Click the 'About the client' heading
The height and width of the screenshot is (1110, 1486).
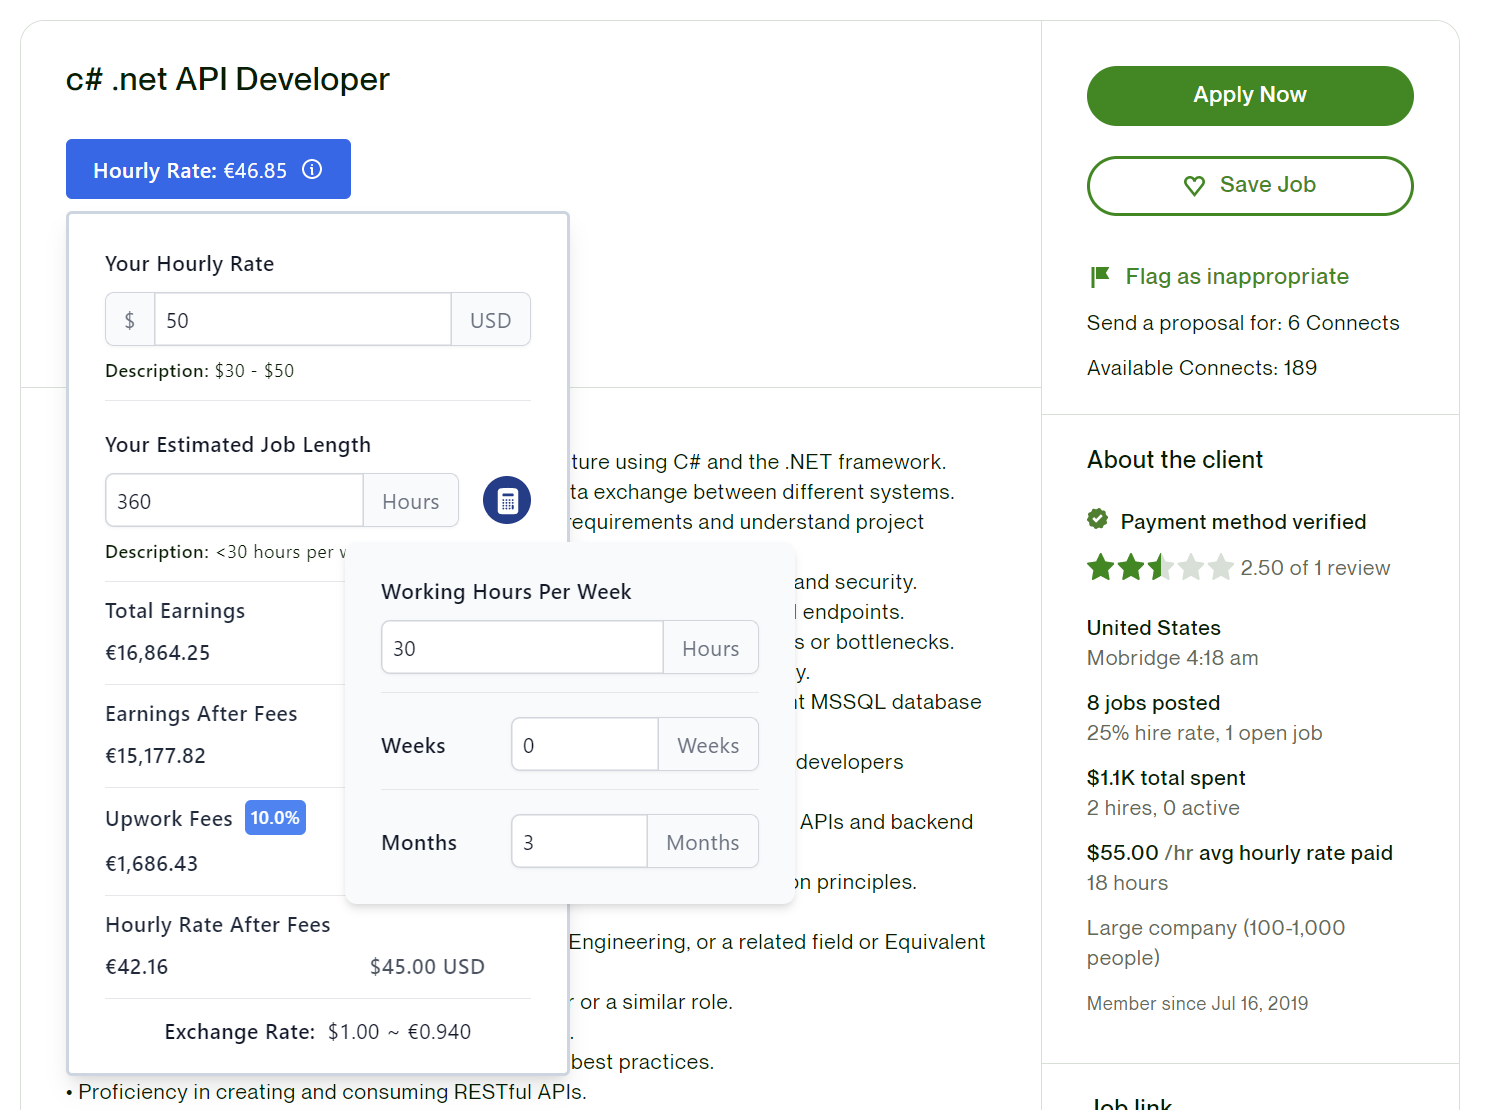click(1175, 460)
